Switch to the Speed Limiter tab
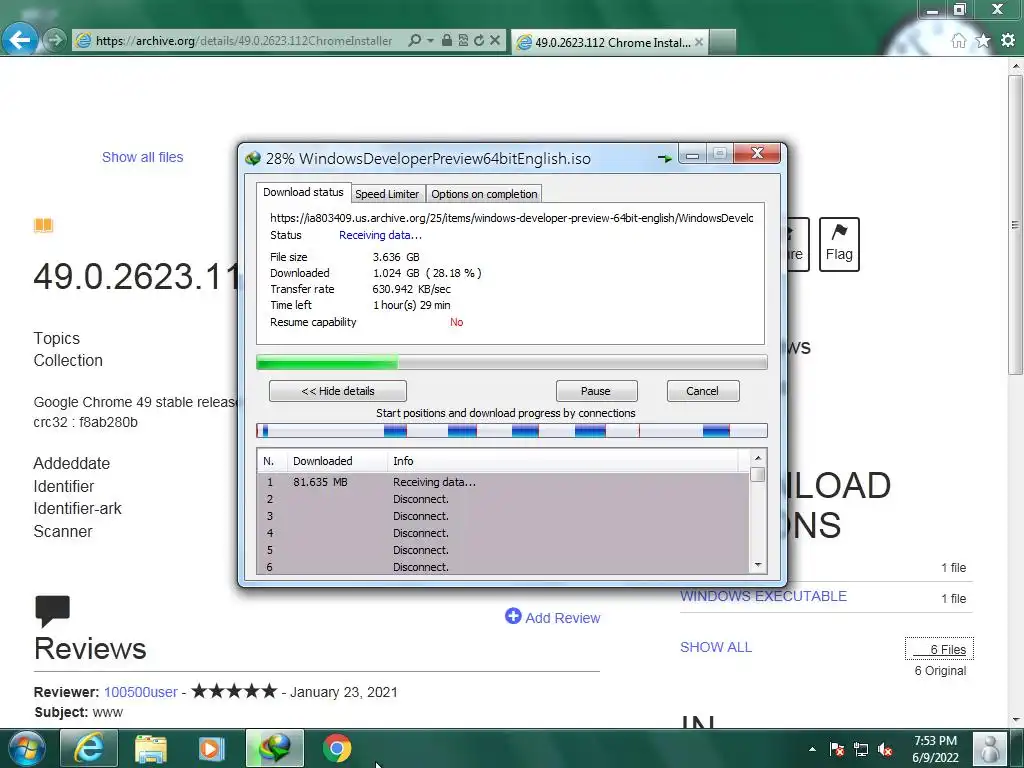Image resolution: width=1024 pixels, height=768 pixels. point(387,194)
